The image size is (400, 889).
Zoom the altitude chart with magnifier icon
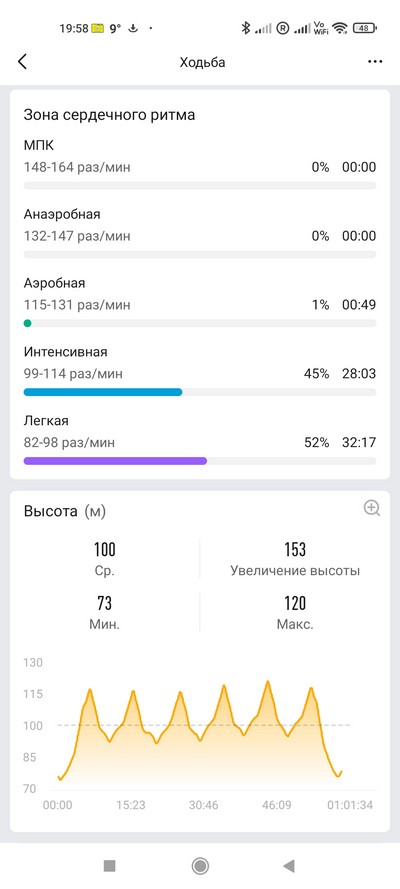click(x=372, y=508)
